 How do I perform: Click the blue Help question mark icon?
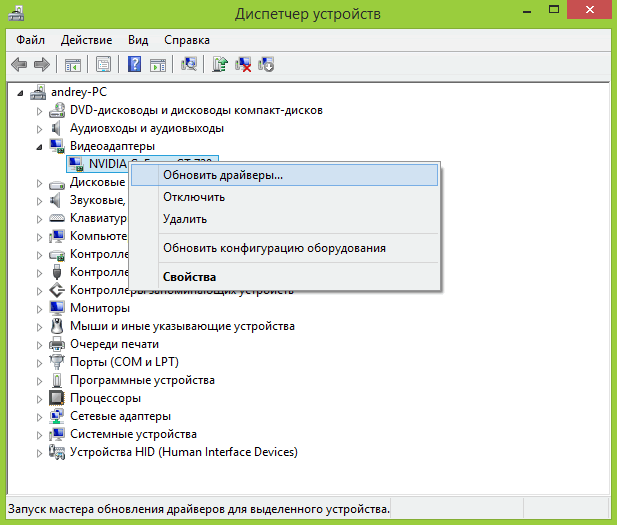pyautogui.click(x=134, y=65)
